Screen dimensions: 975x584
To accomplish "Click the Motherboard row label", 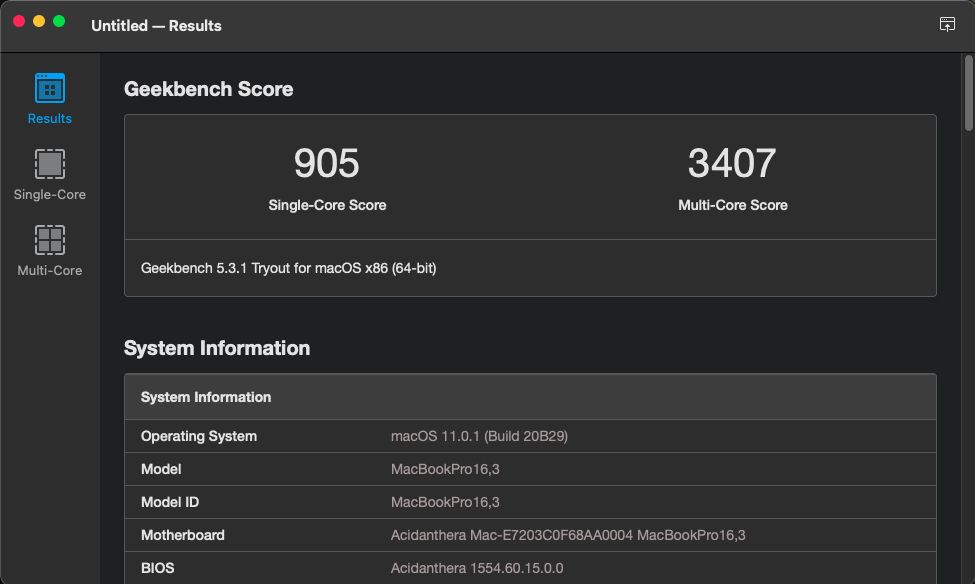I will pyautogui.click(x=183, y=535).
